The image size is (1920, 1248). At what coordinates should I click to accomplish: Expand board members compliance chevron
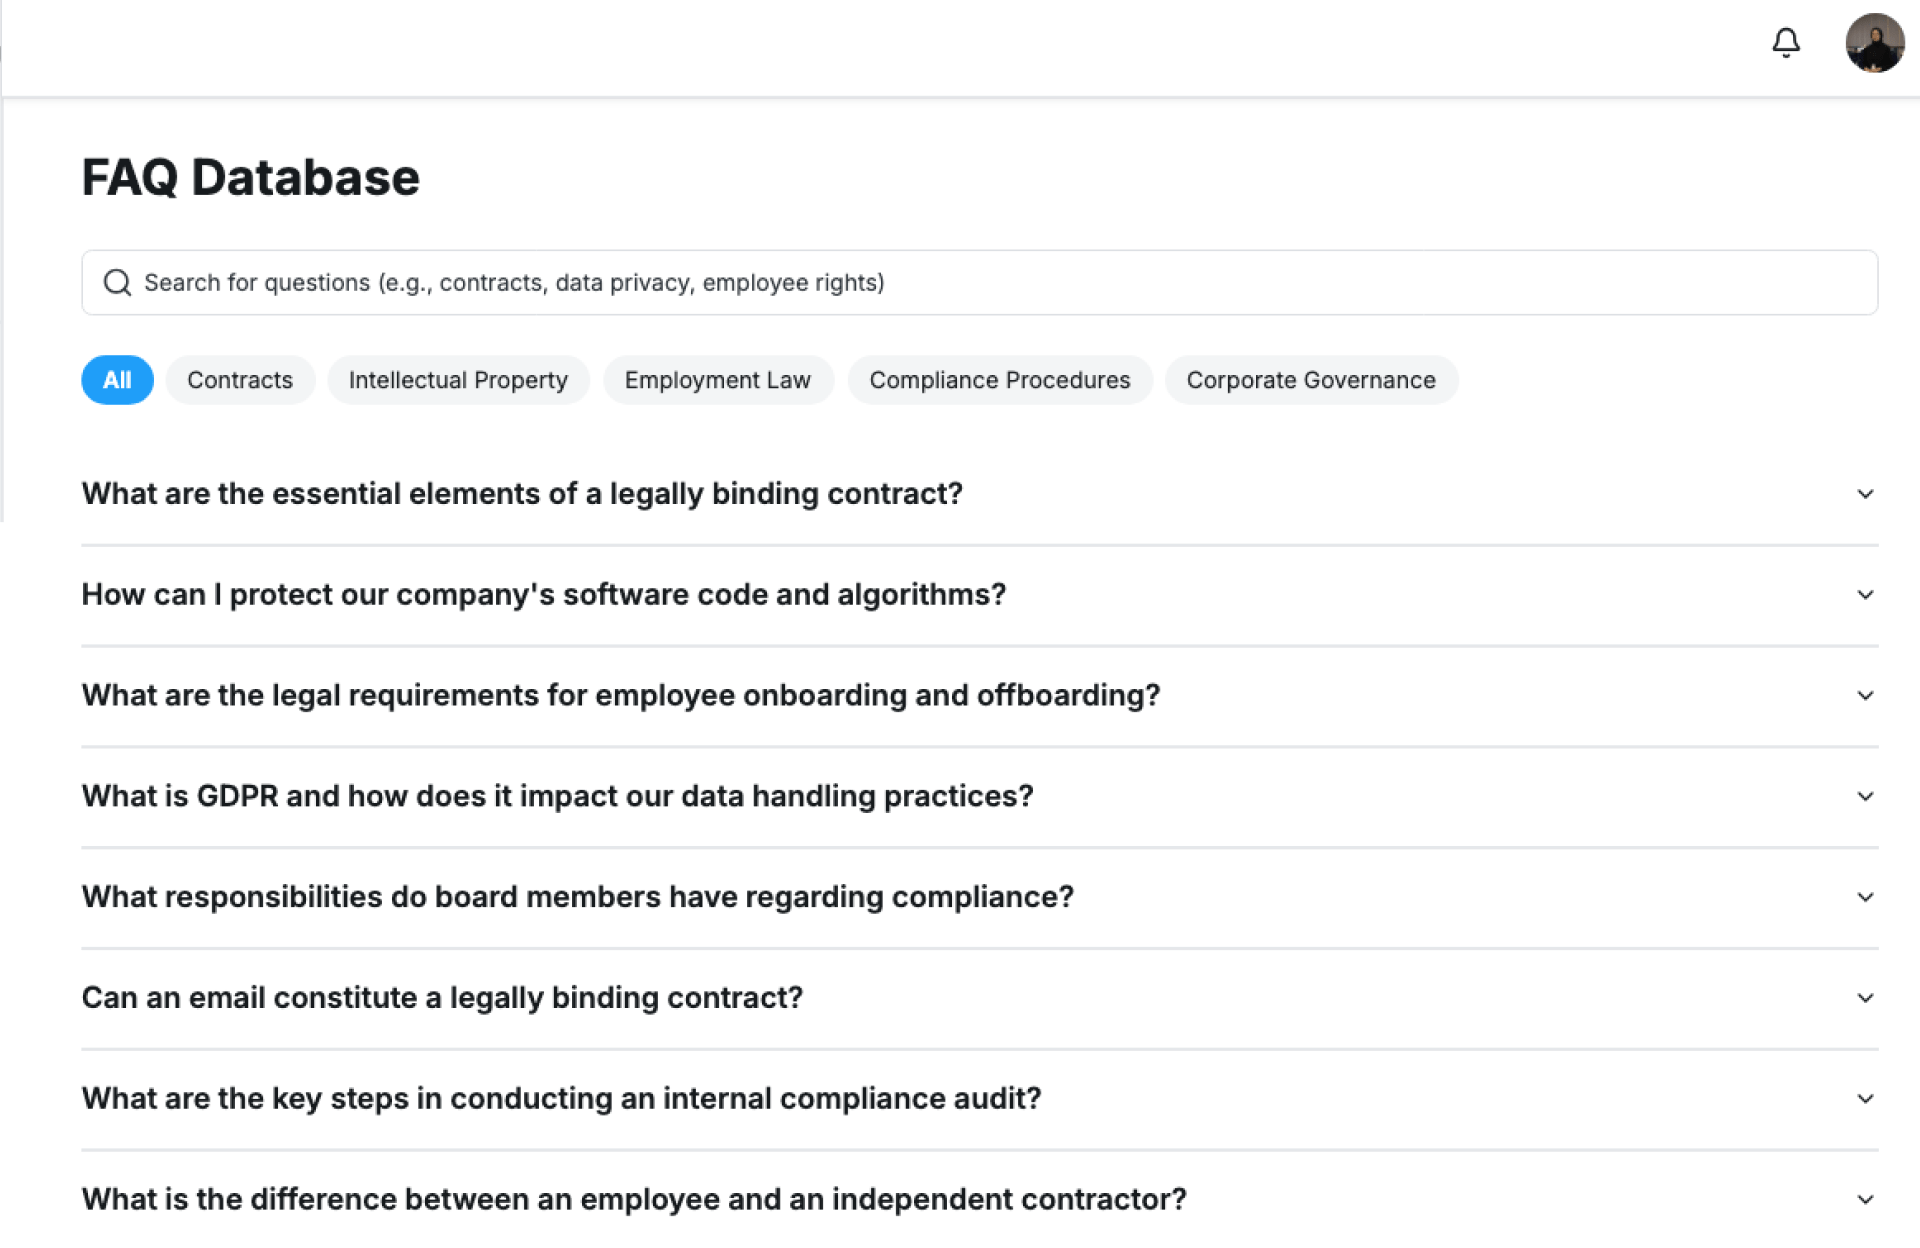pos(1865,898)
